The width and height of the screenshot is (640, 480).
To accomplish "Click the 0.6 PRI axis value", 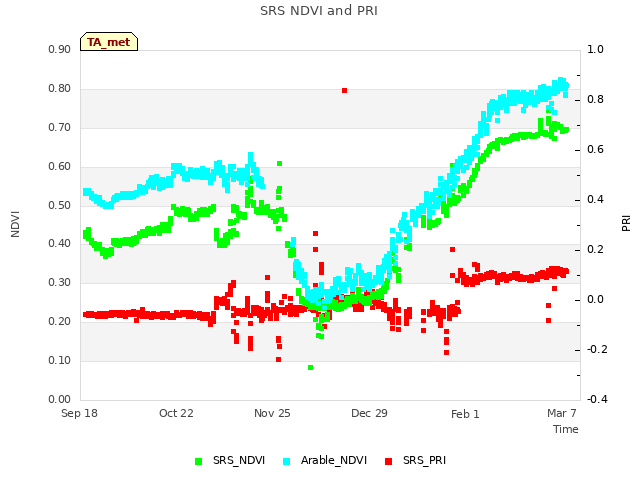I will 596,149.
